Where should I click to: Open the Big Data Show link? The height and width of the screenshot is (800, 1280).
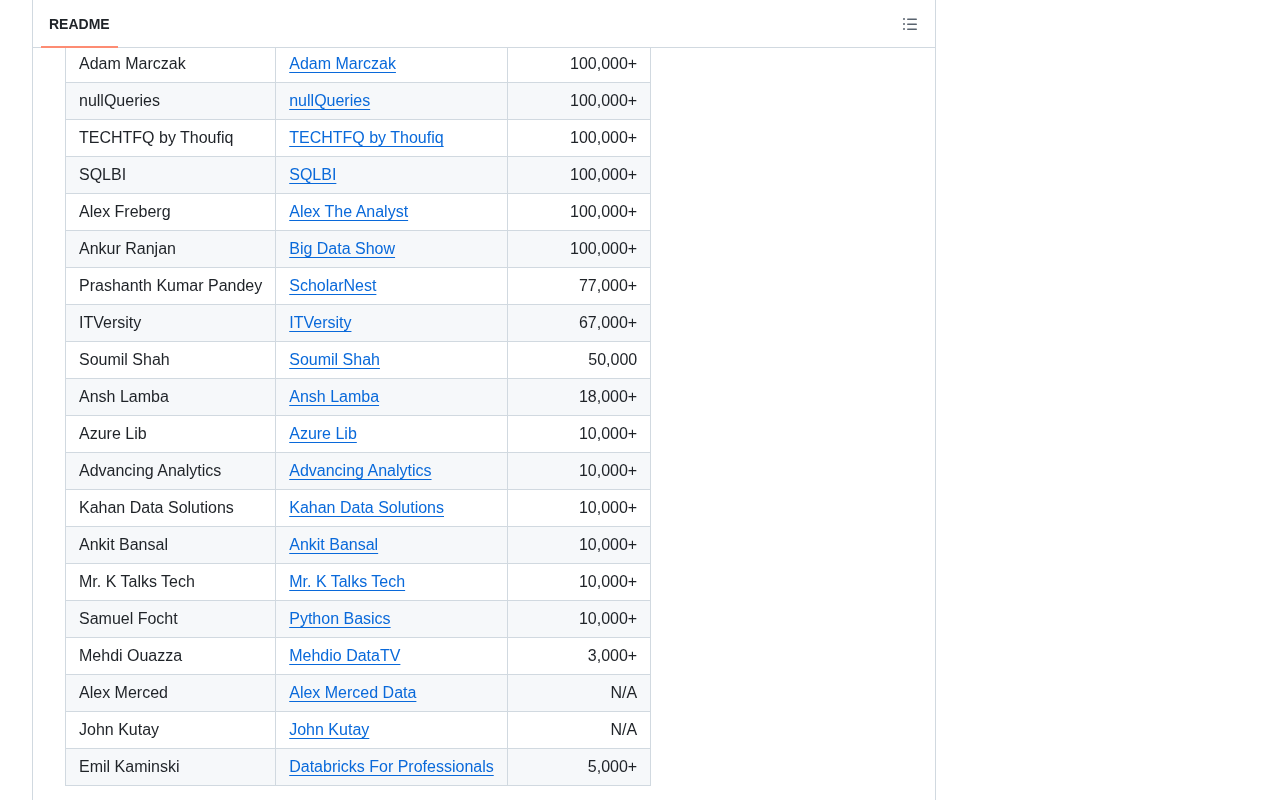click(342, 249)
